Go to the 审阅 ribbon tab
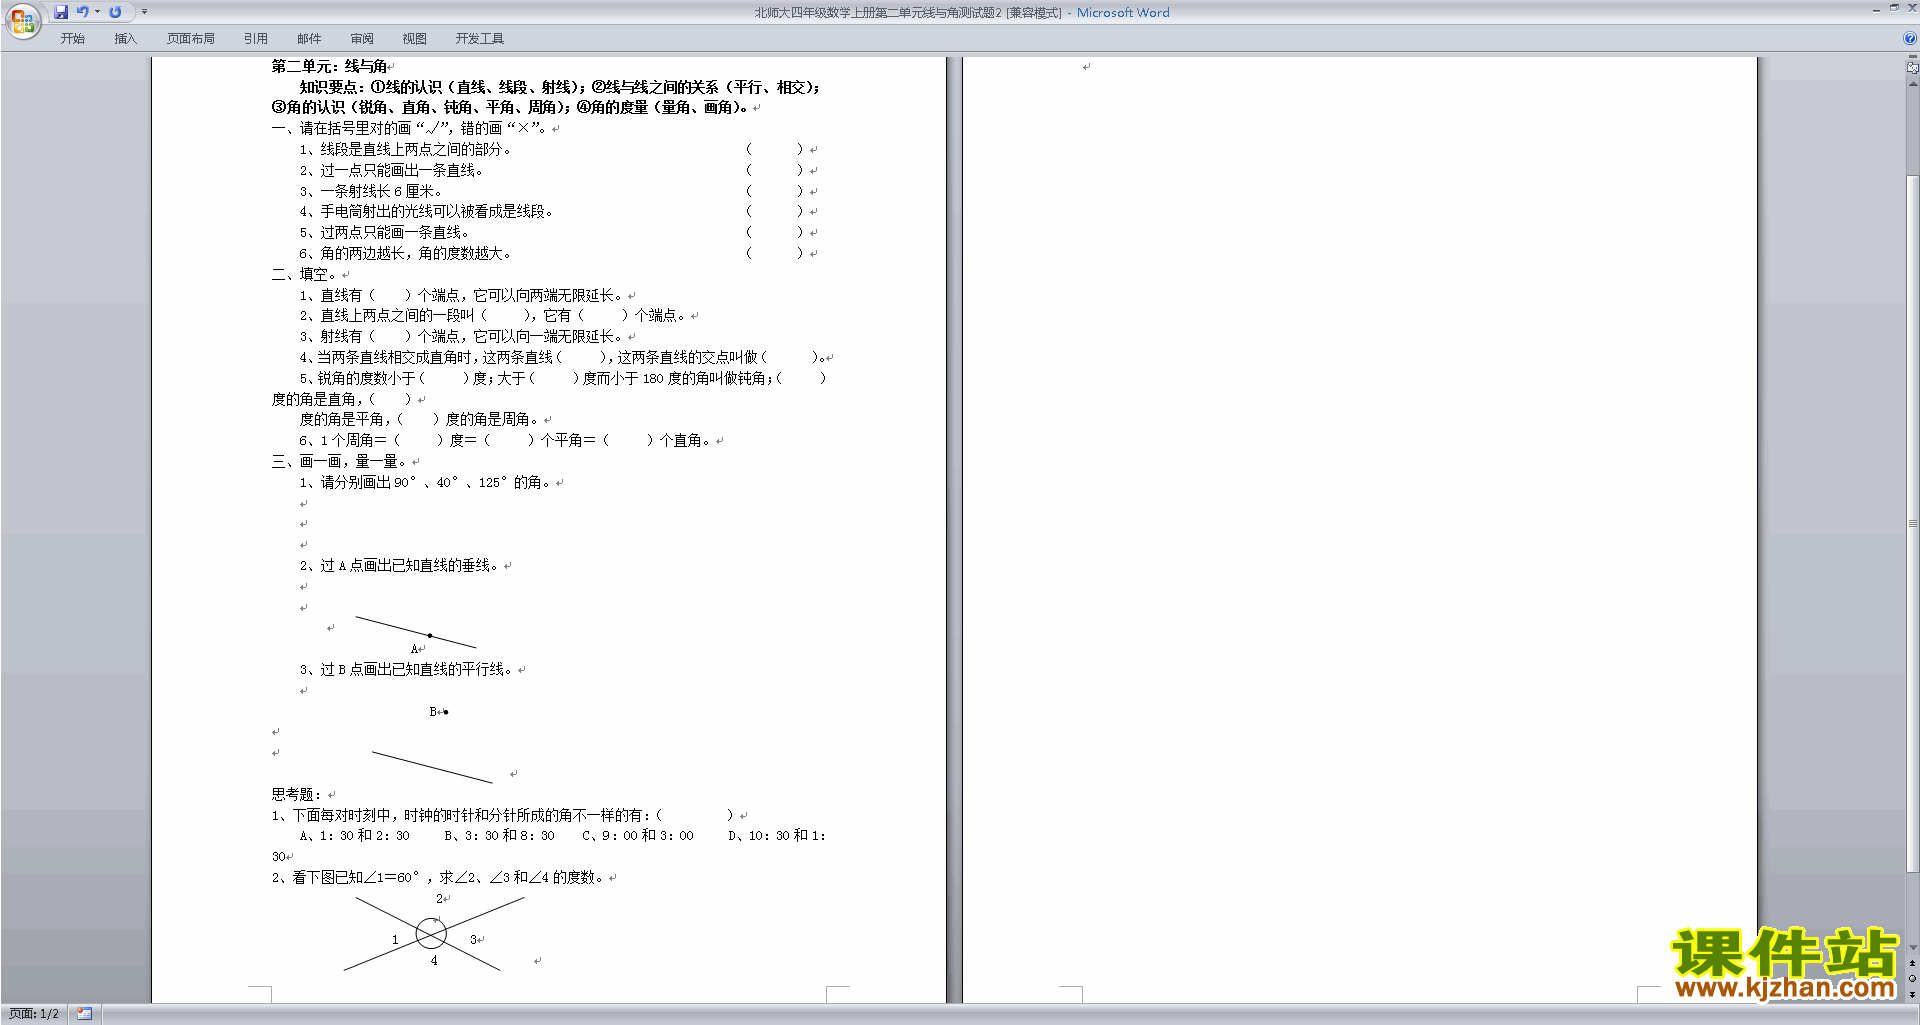 pos(362,38)
